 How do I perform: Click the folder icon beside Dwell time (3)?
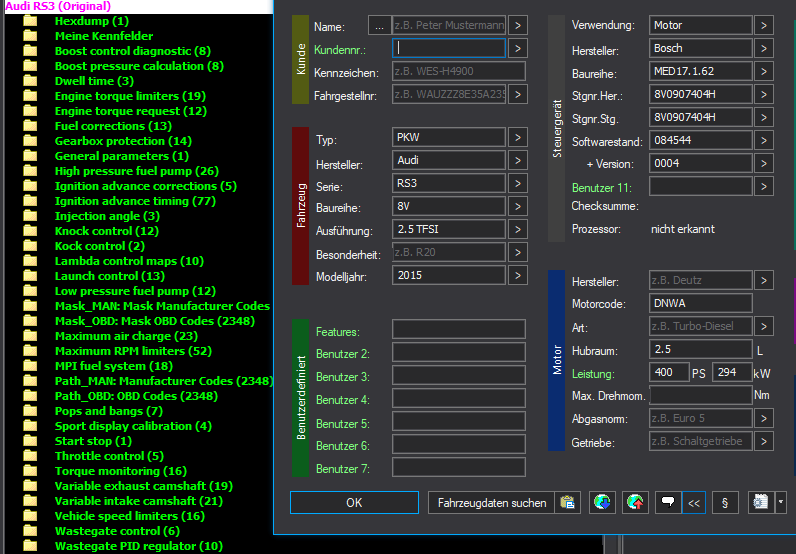point(30,81)
